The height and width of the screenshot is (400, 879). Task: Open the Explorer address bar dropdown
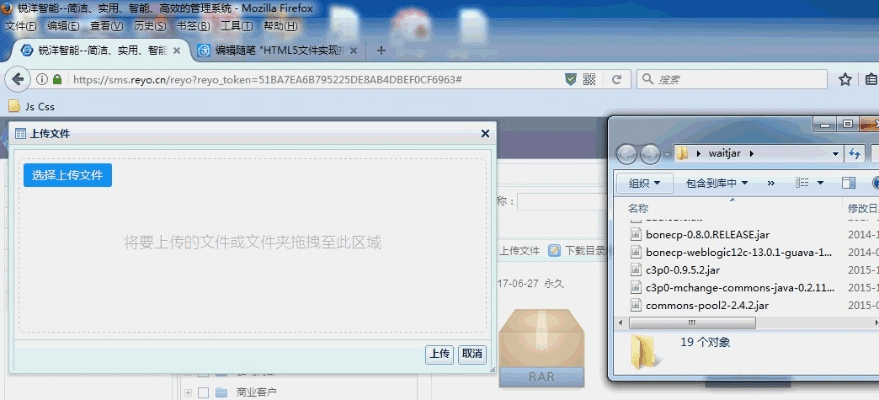835,153
